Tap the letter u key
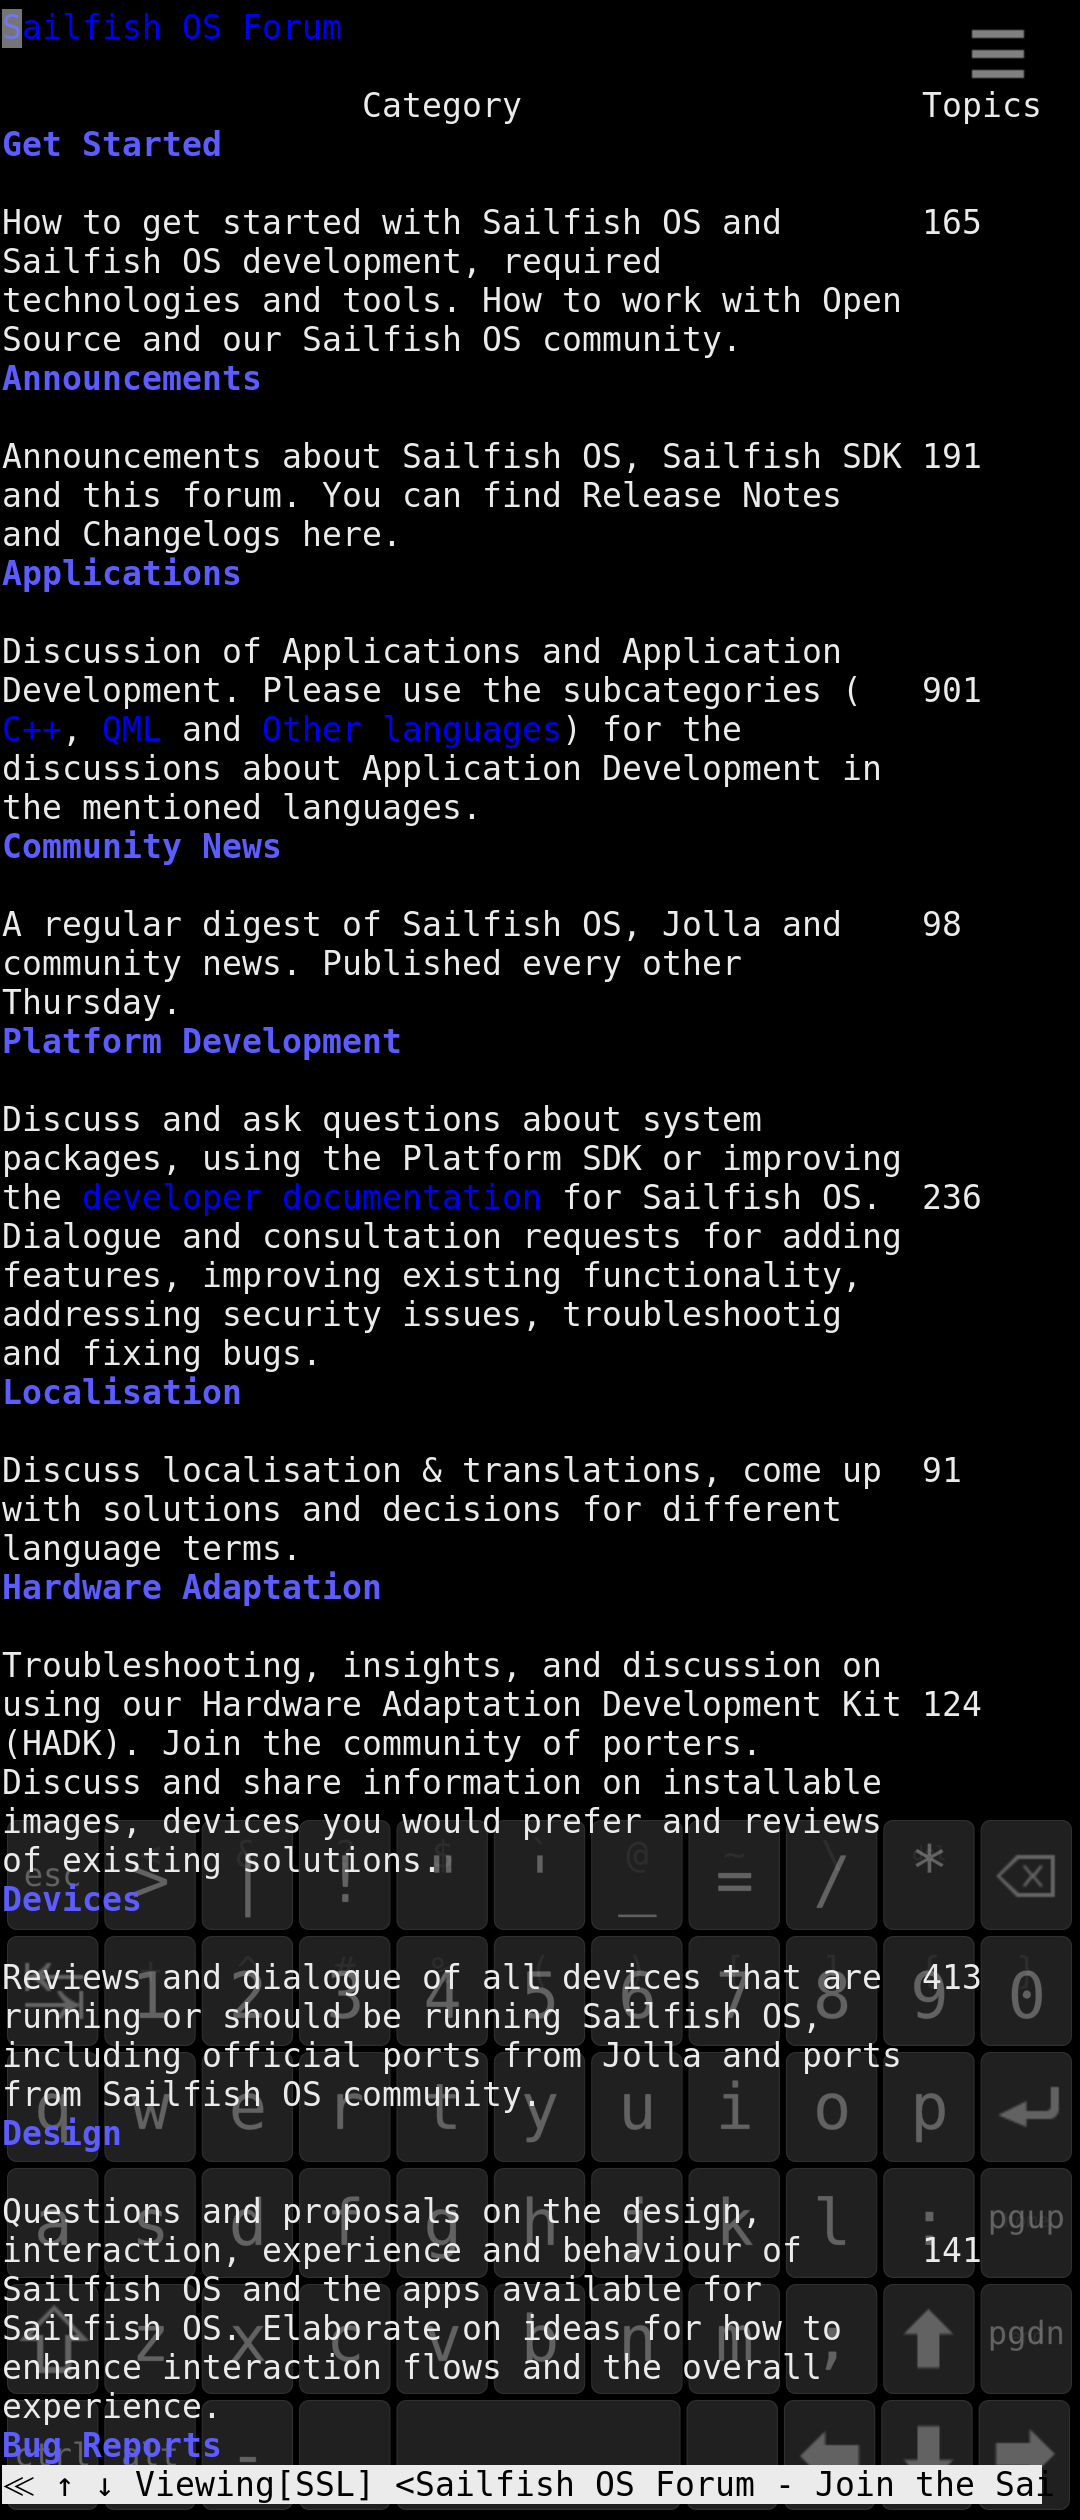 636,2107
